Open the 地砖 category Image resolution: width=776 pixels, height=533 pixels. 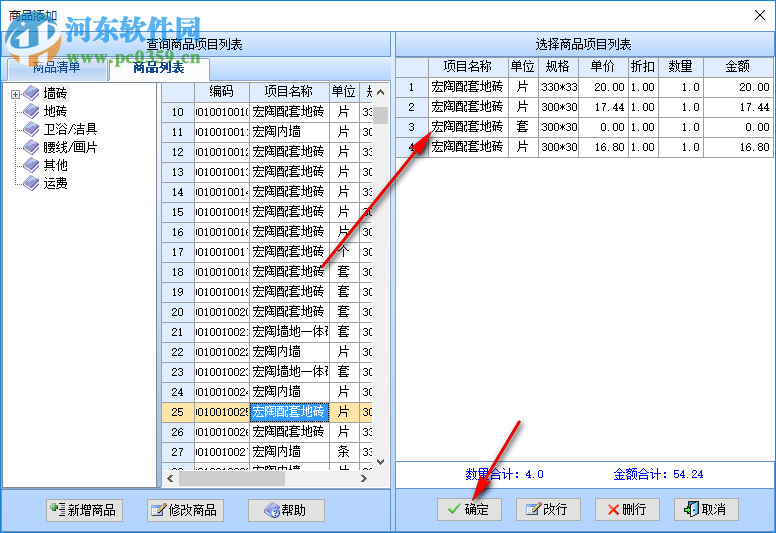(55, 111)
